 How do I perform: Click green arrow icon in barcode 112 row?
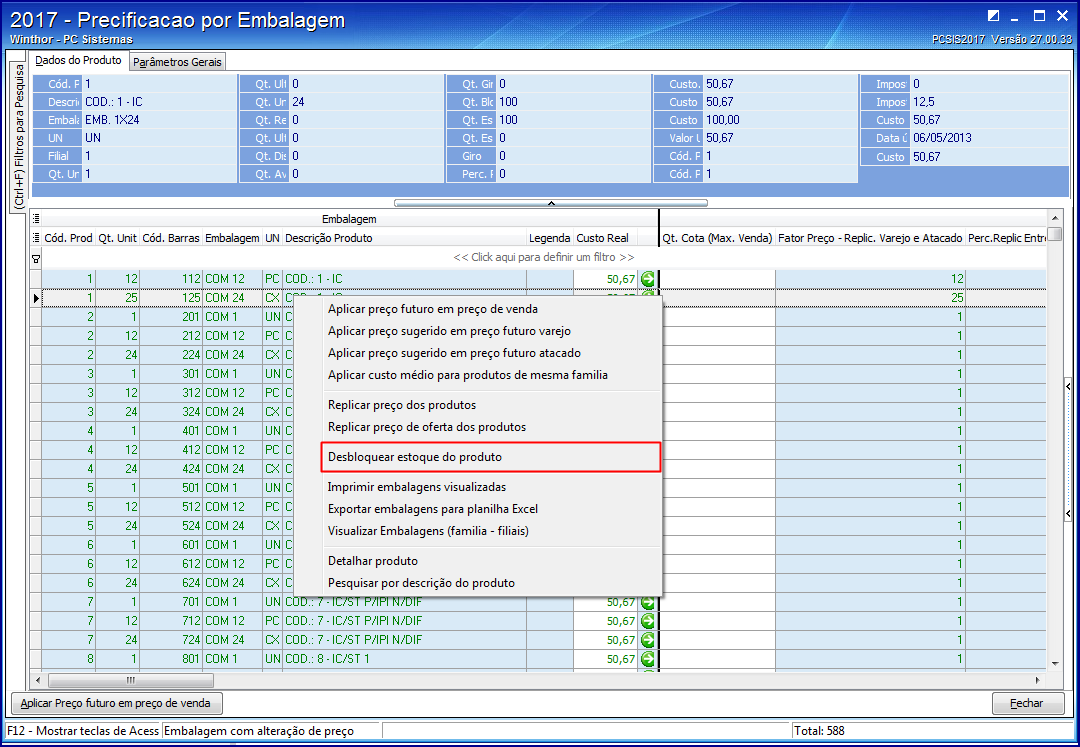click(x=647, y=279)
